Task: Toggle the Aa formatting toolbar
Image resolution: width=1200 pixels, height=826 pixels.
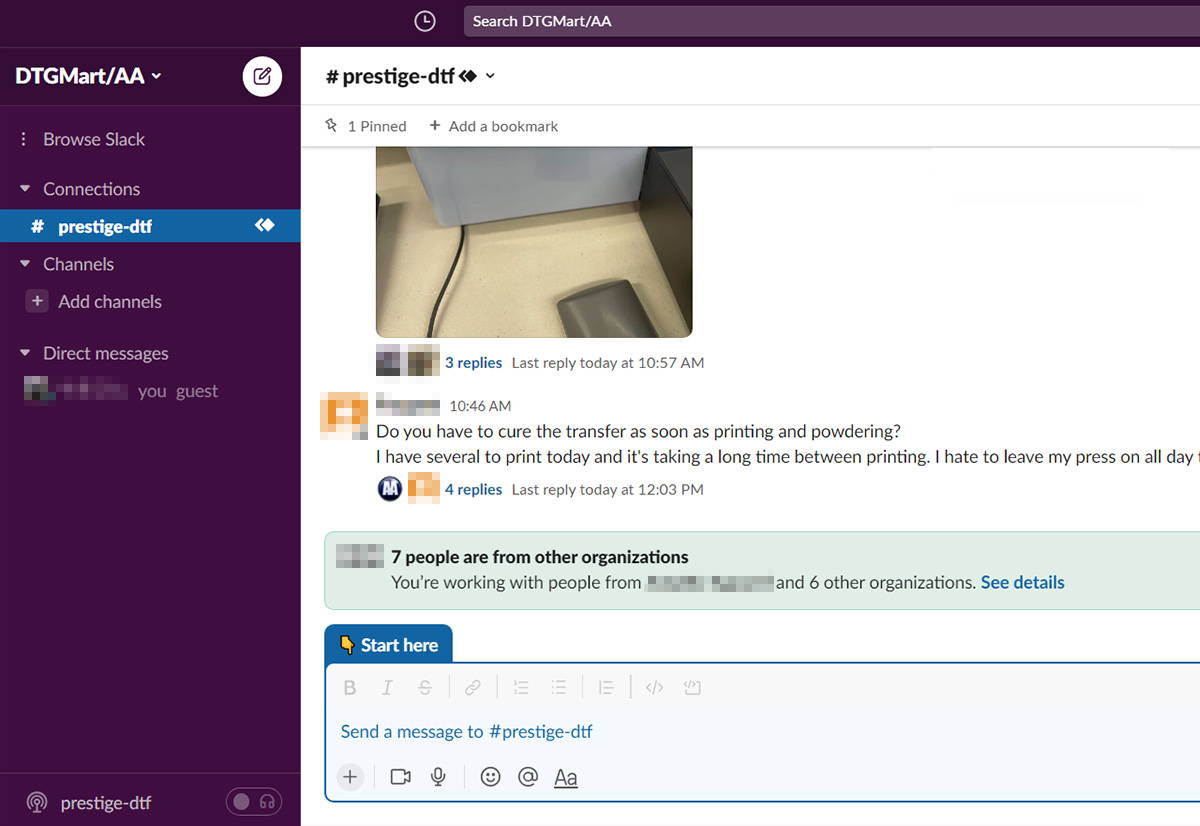Action: 566,777
